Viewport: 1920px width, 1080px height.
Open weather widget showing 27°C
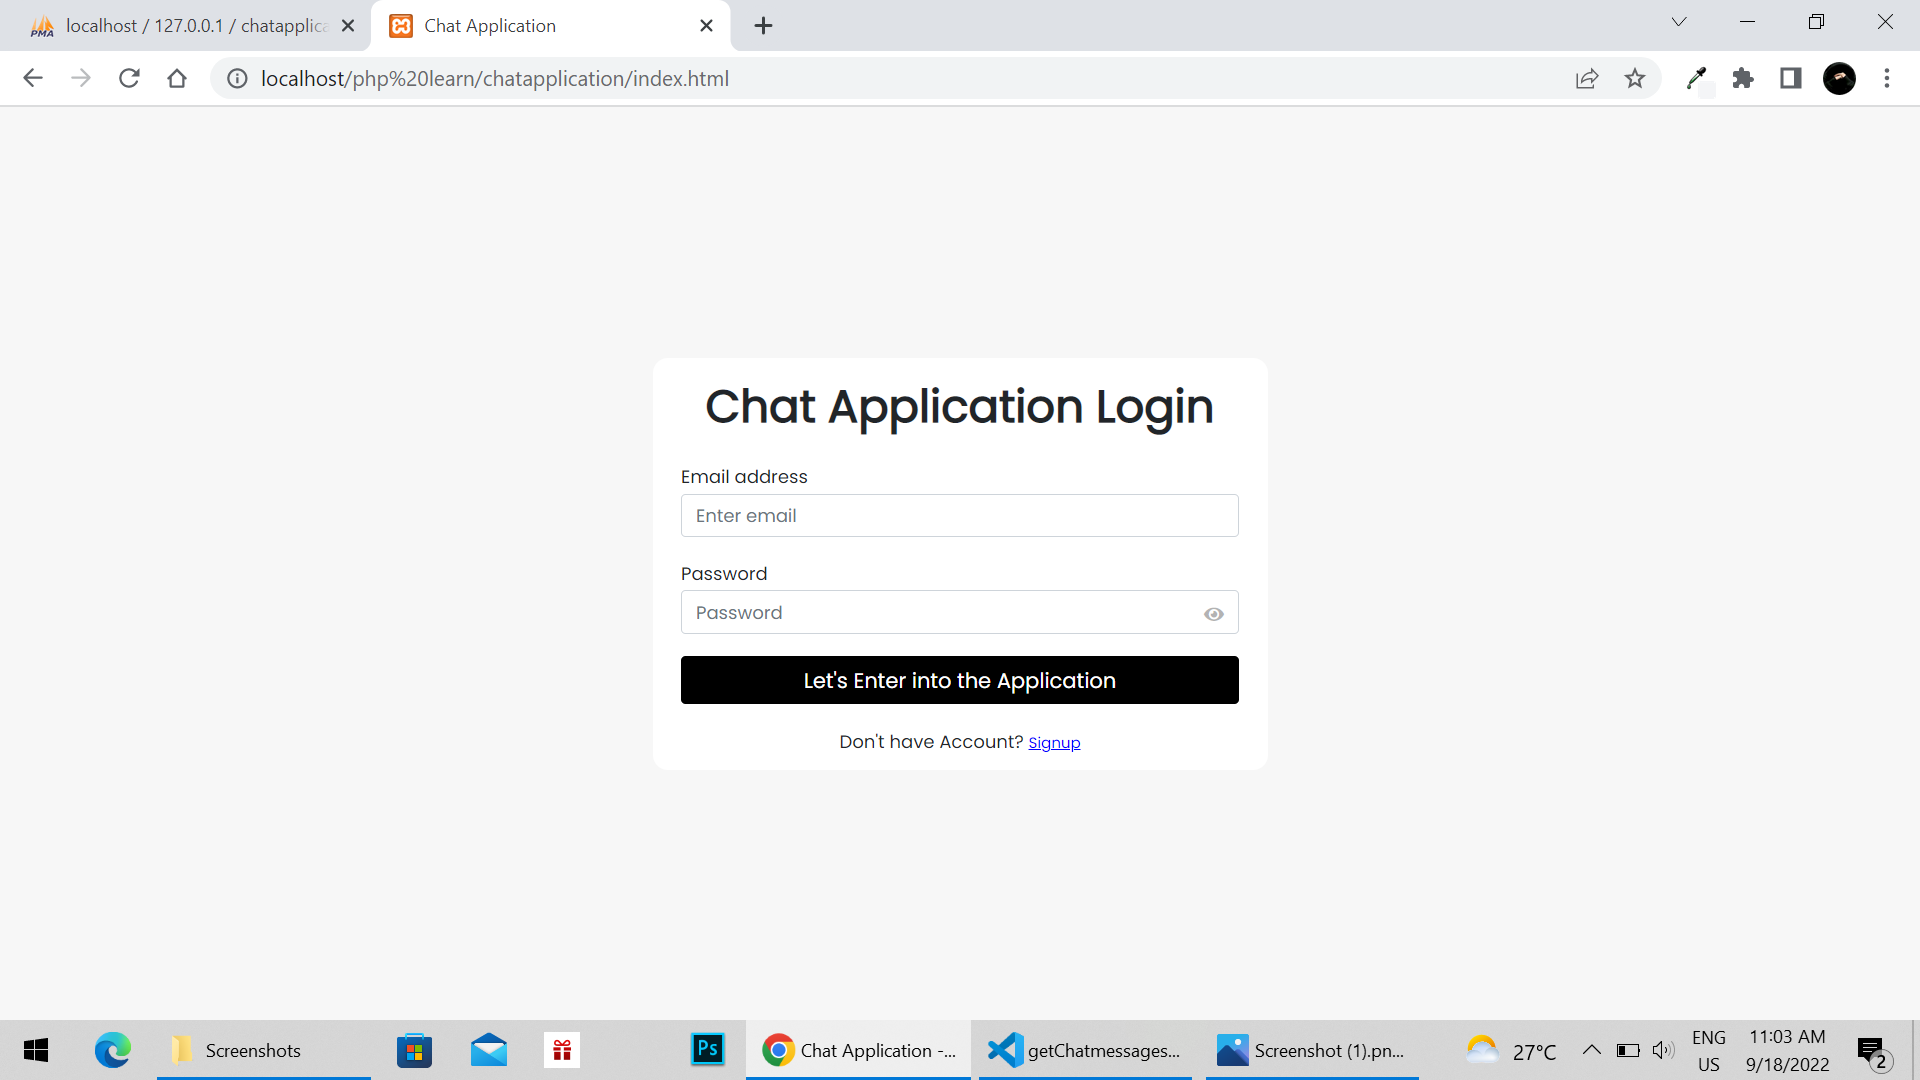pos(1511,1050)
